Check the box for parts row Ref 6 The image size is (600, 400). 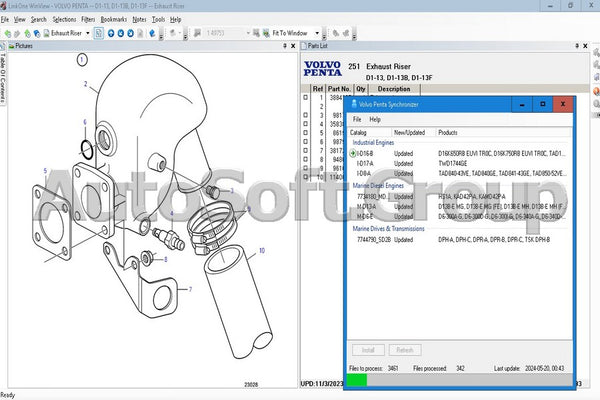point(305,142)
